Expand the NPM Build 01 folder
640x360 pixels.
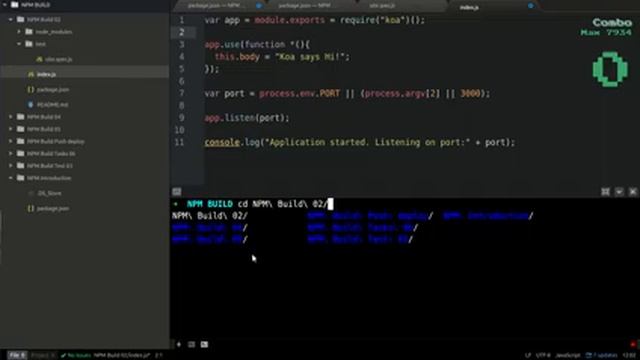tap(11, 129)
